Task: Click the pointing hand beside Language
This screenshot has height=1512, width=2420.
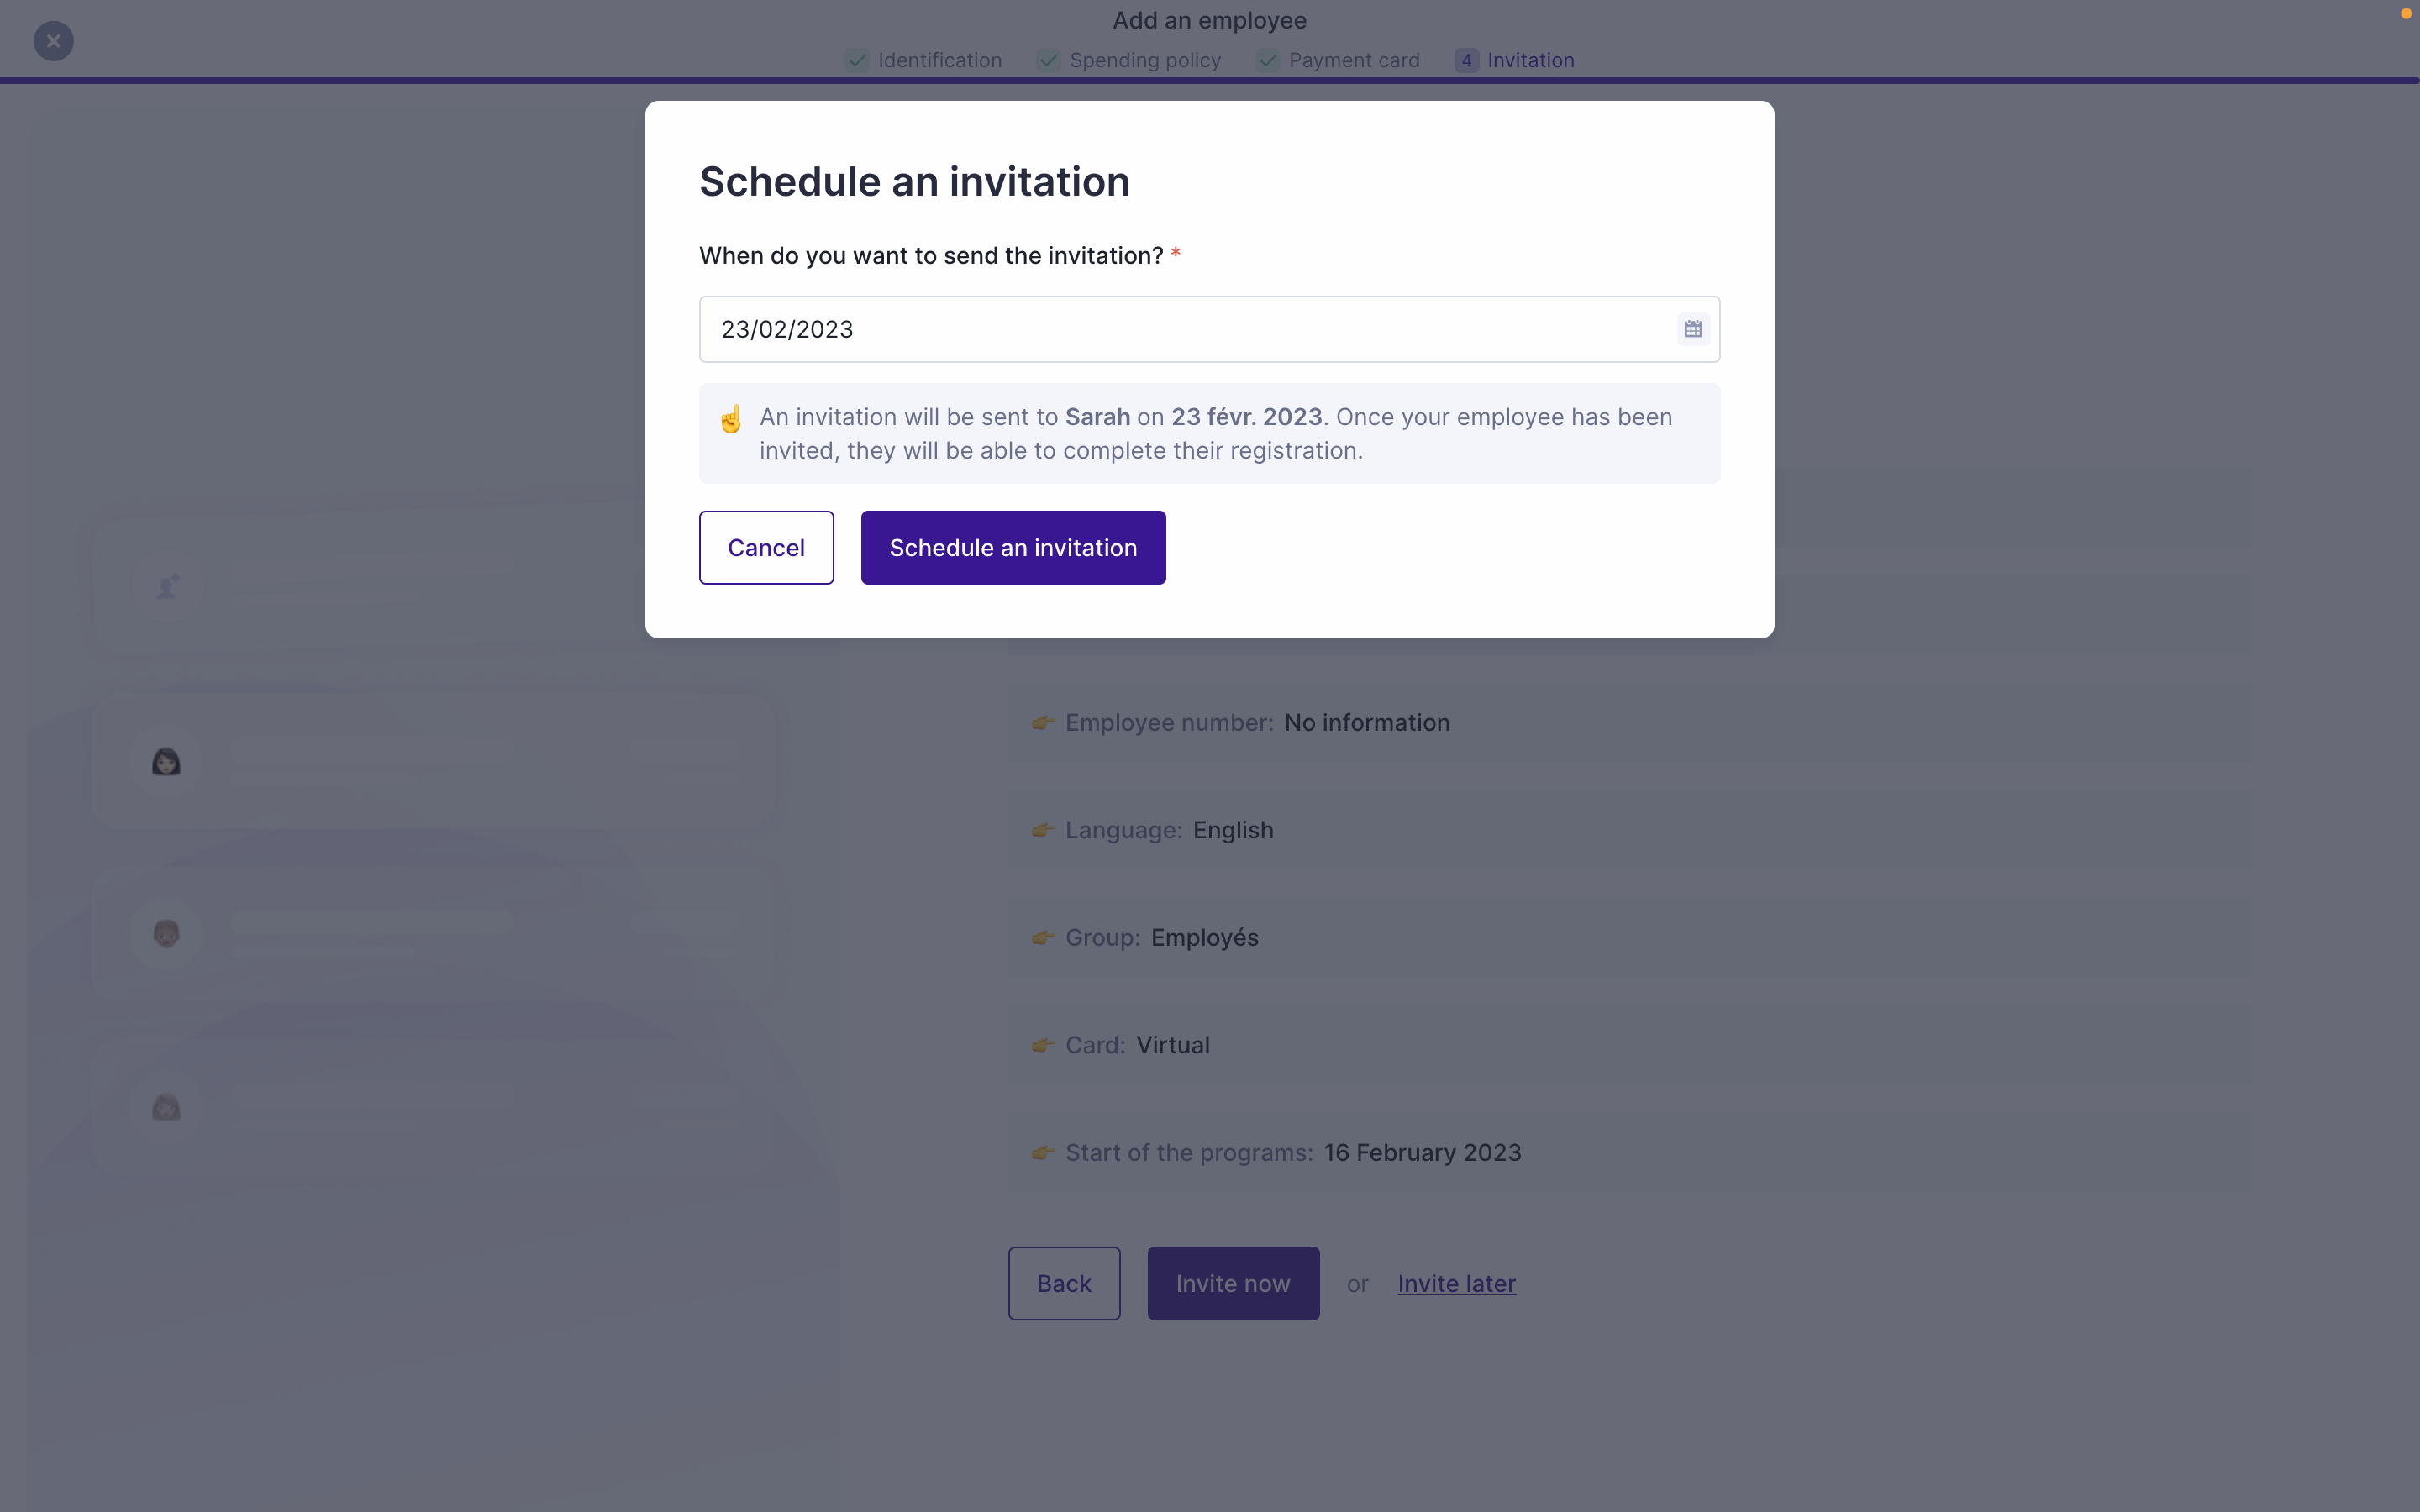Action: (x=1043, y=830)
